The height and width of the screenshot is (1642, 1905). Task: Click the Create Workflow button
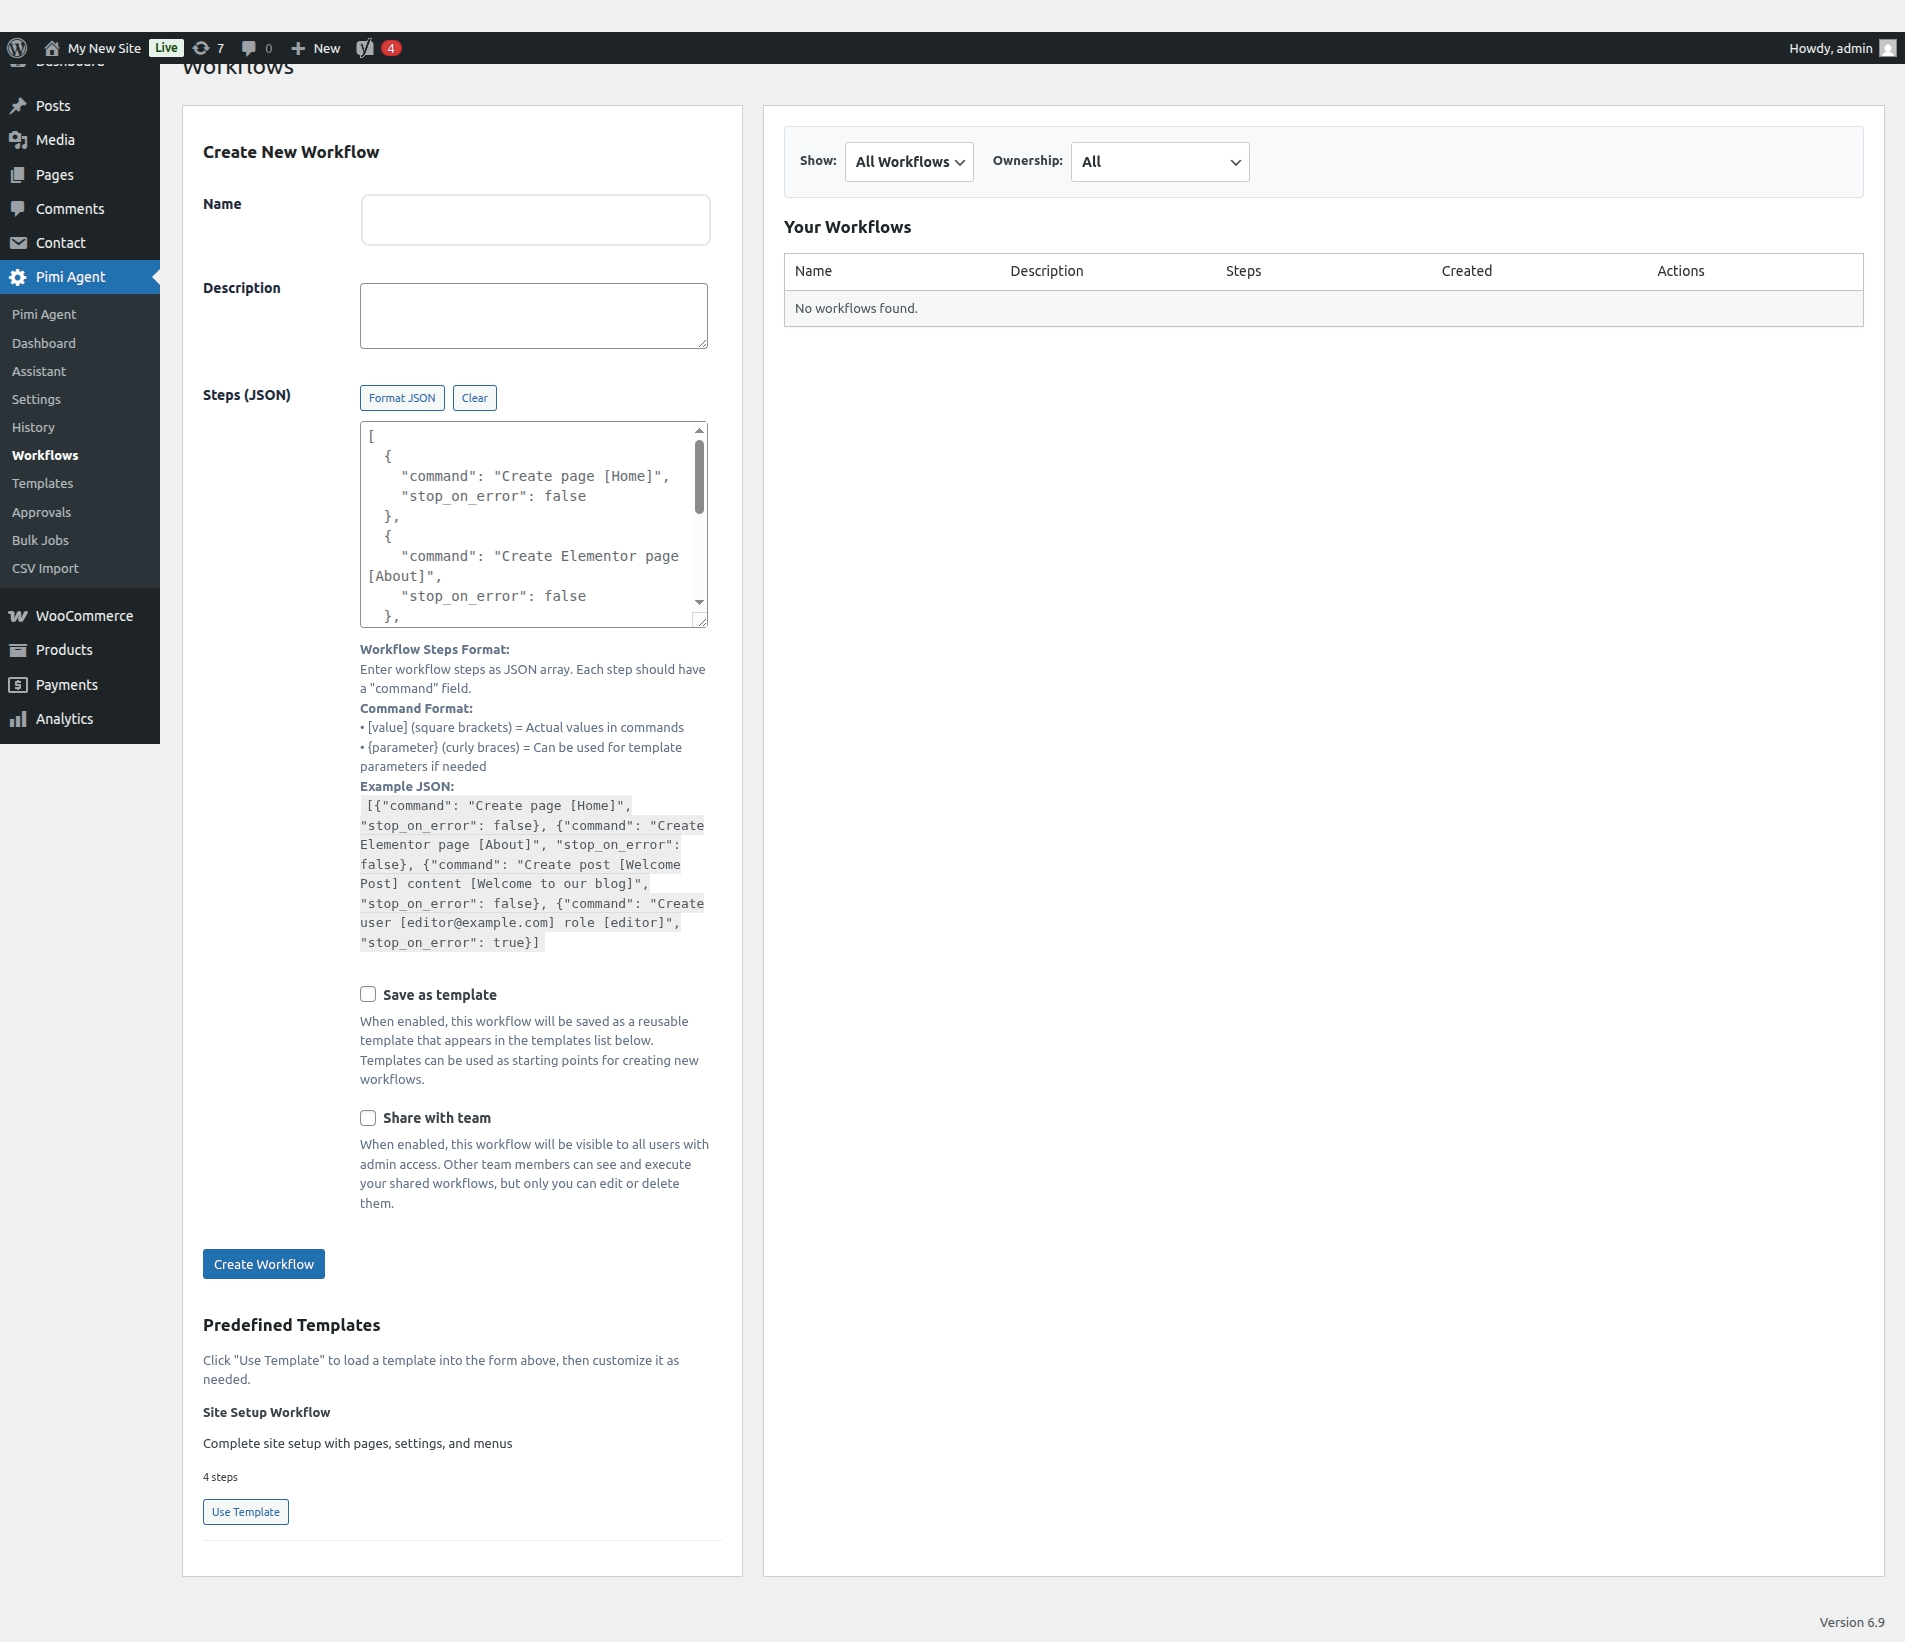pos(263,1263)
